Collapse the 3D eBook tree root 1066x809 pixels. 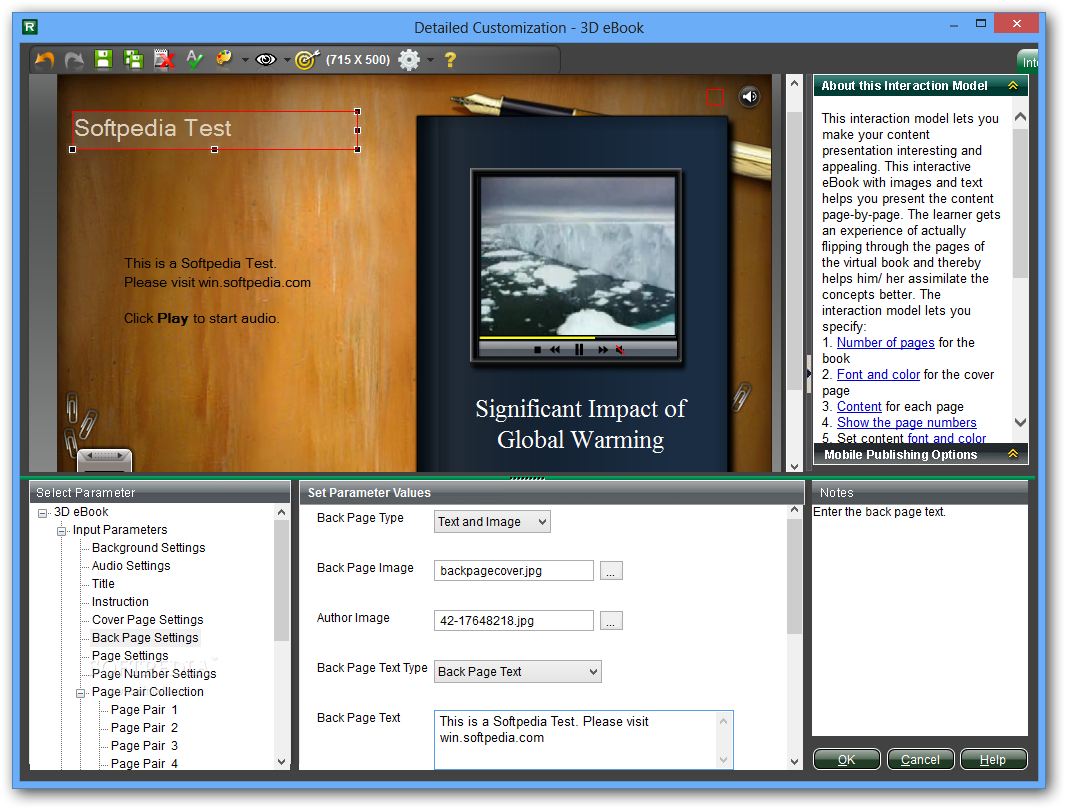point(43,513)
